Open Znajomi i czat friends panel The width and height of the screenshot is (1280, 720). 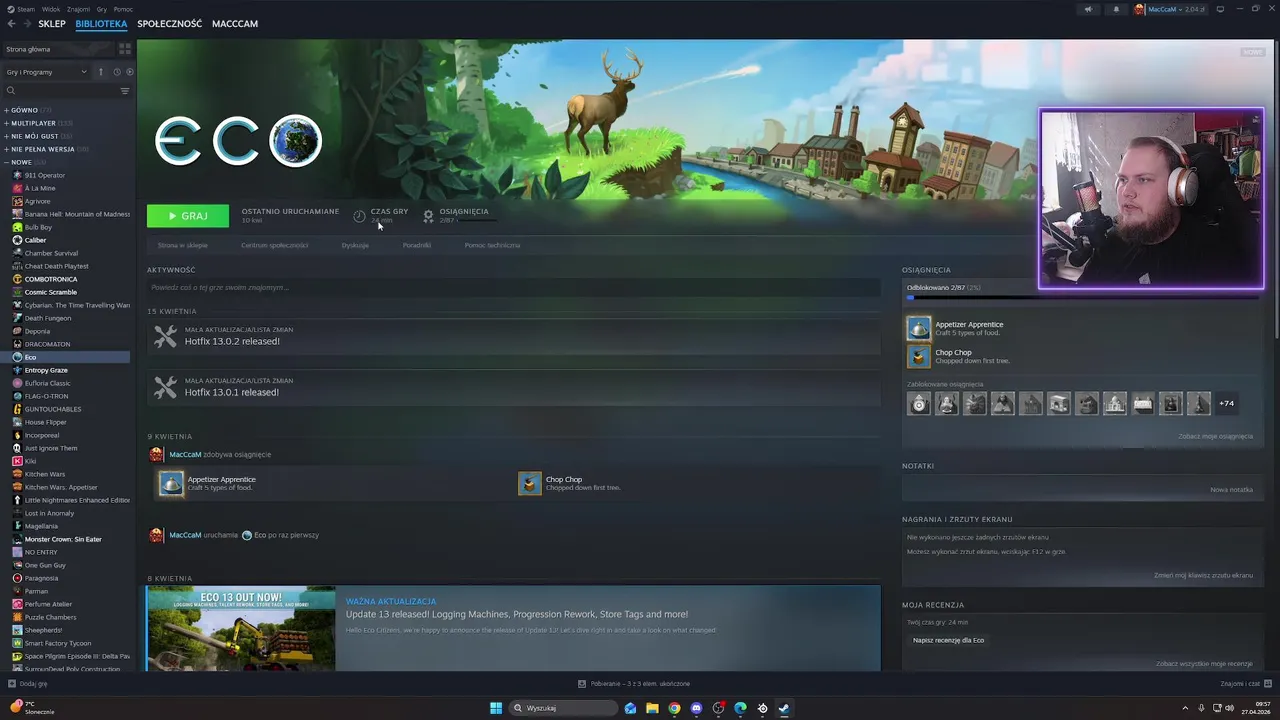click(x=1245, y=684)
